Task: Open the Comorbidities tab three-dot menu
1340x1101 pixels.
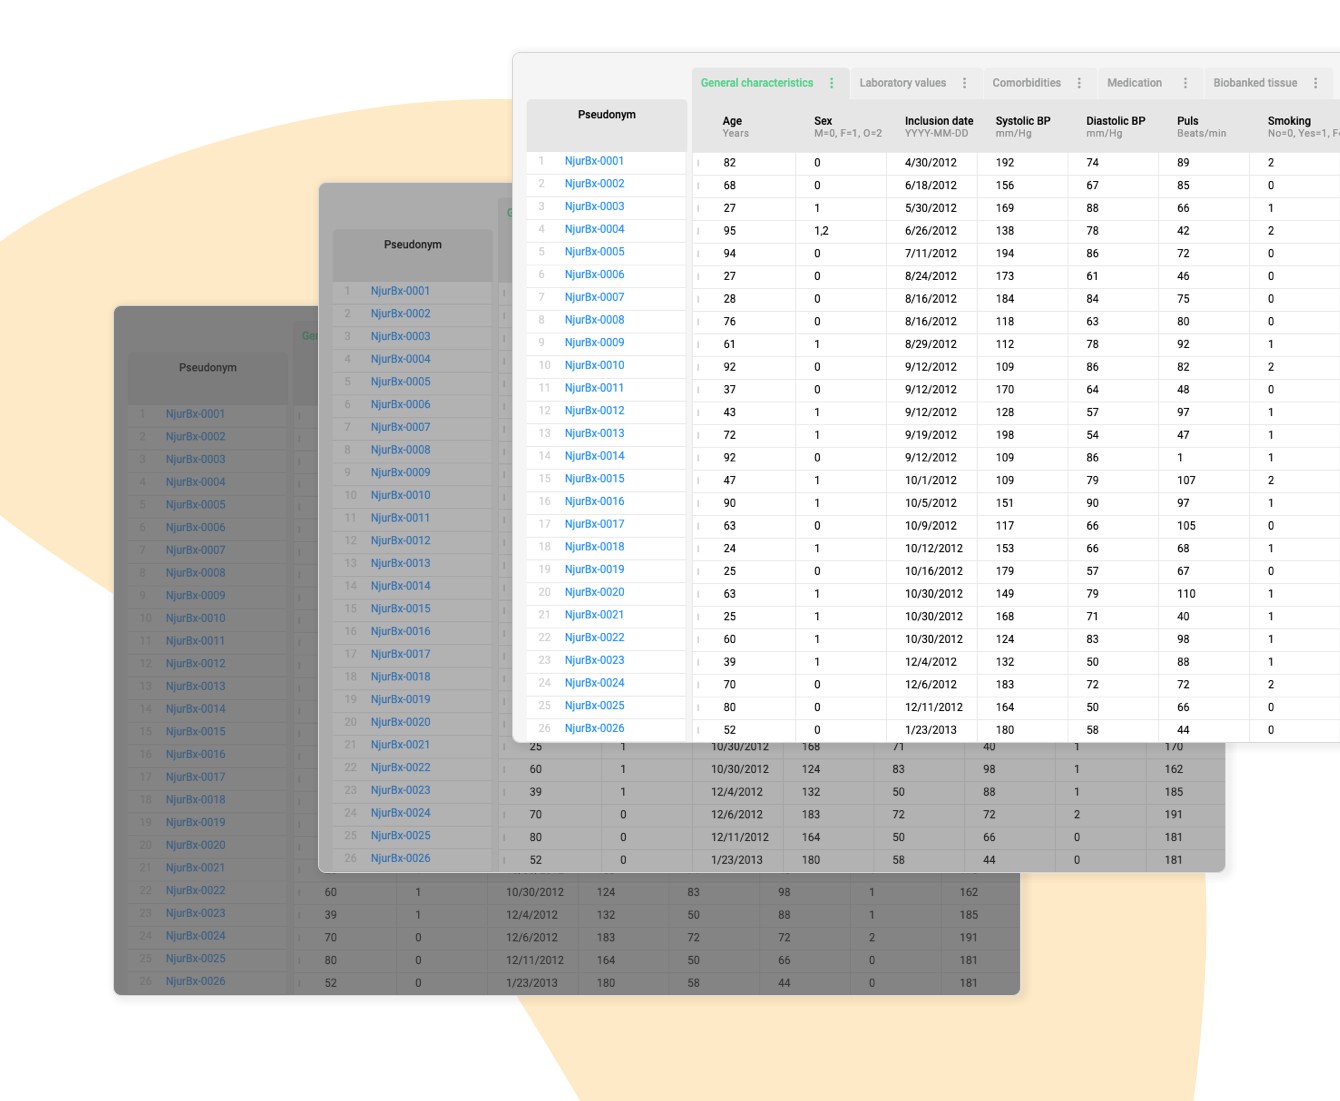Action: coord(1079,83)
